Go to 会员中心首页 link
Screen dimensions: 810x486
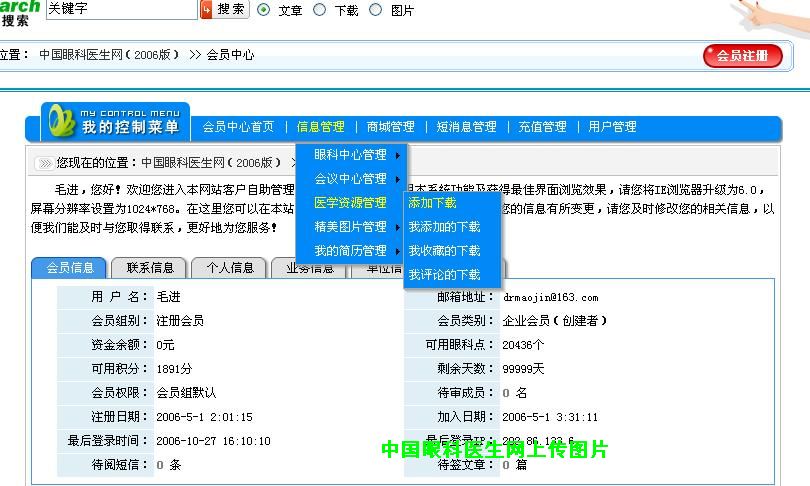[x=238, y=127]
